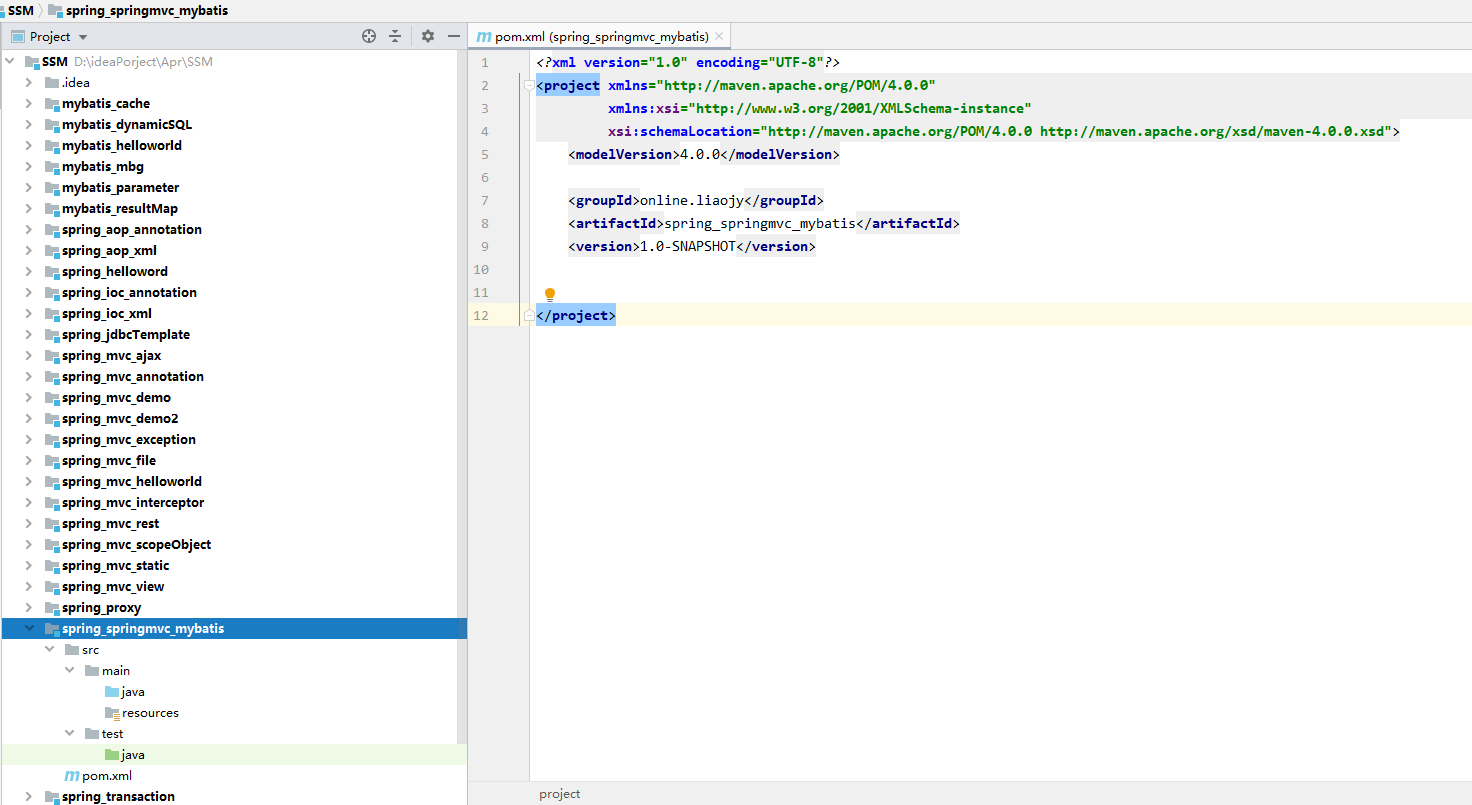Image resolution: width=1472 pixels, height=805 pixels.
Task: Collapse the src folder
Action: (49, 650)
